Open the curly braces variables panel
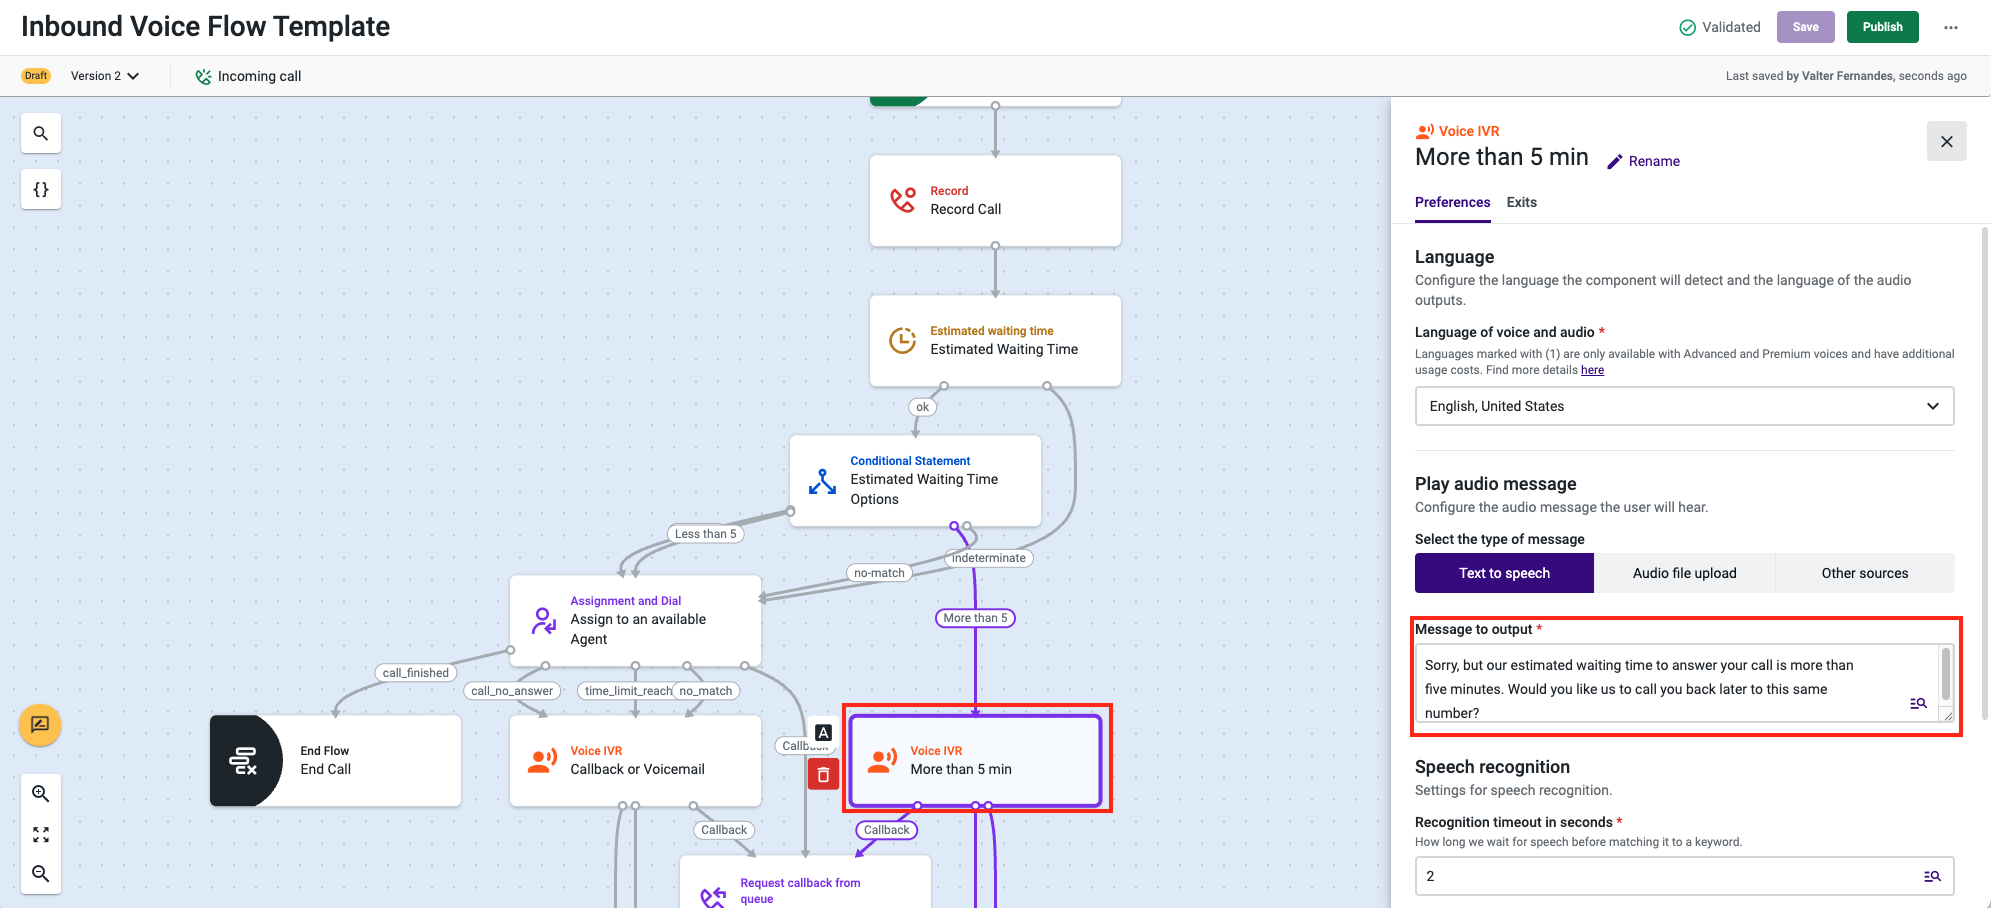The height and width of the screenshot is (908, 1991). 41,189
